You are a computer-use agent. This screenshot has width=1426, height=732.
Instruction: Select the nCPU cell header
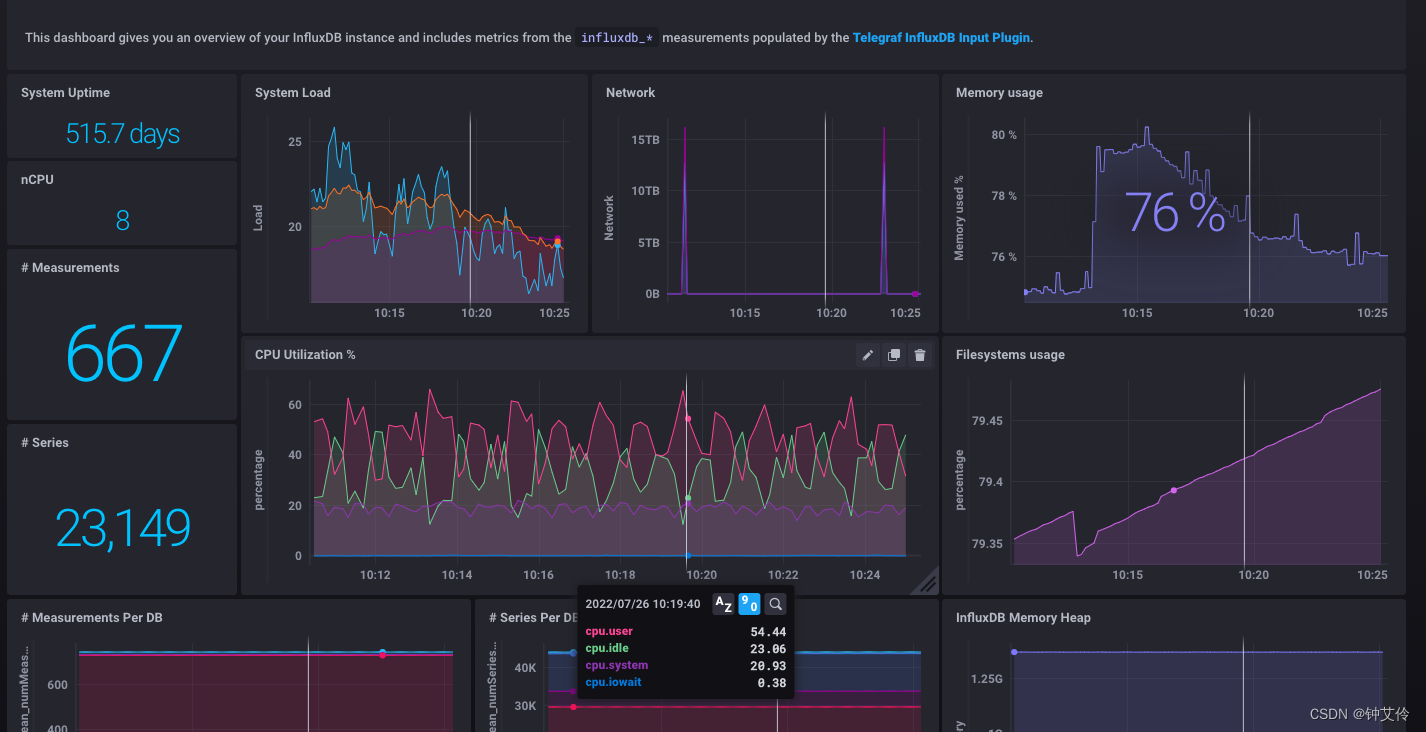coord(37,180)
